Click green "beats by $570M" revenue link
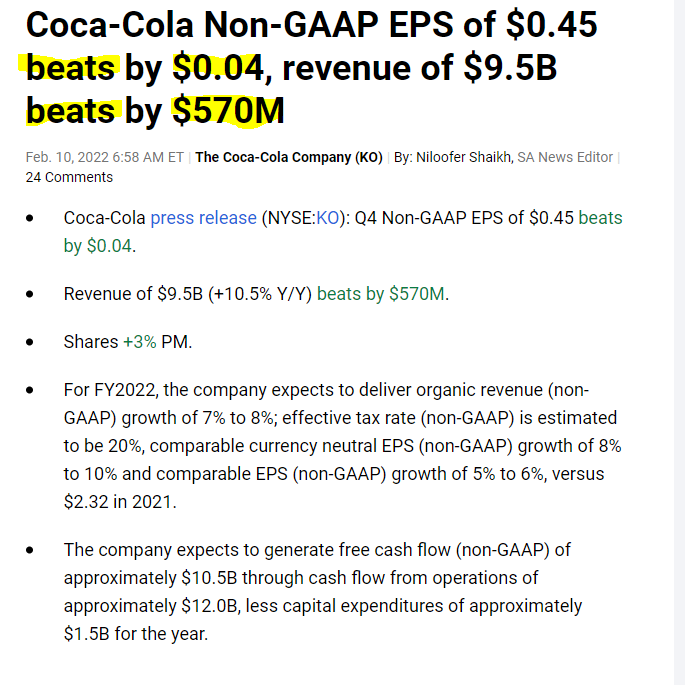 381,294
